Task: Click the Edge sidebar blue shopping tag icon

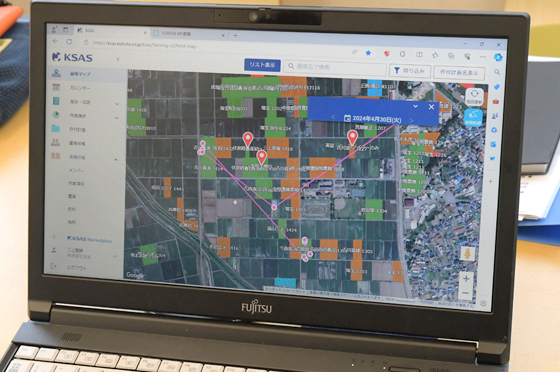Action: 496,87
